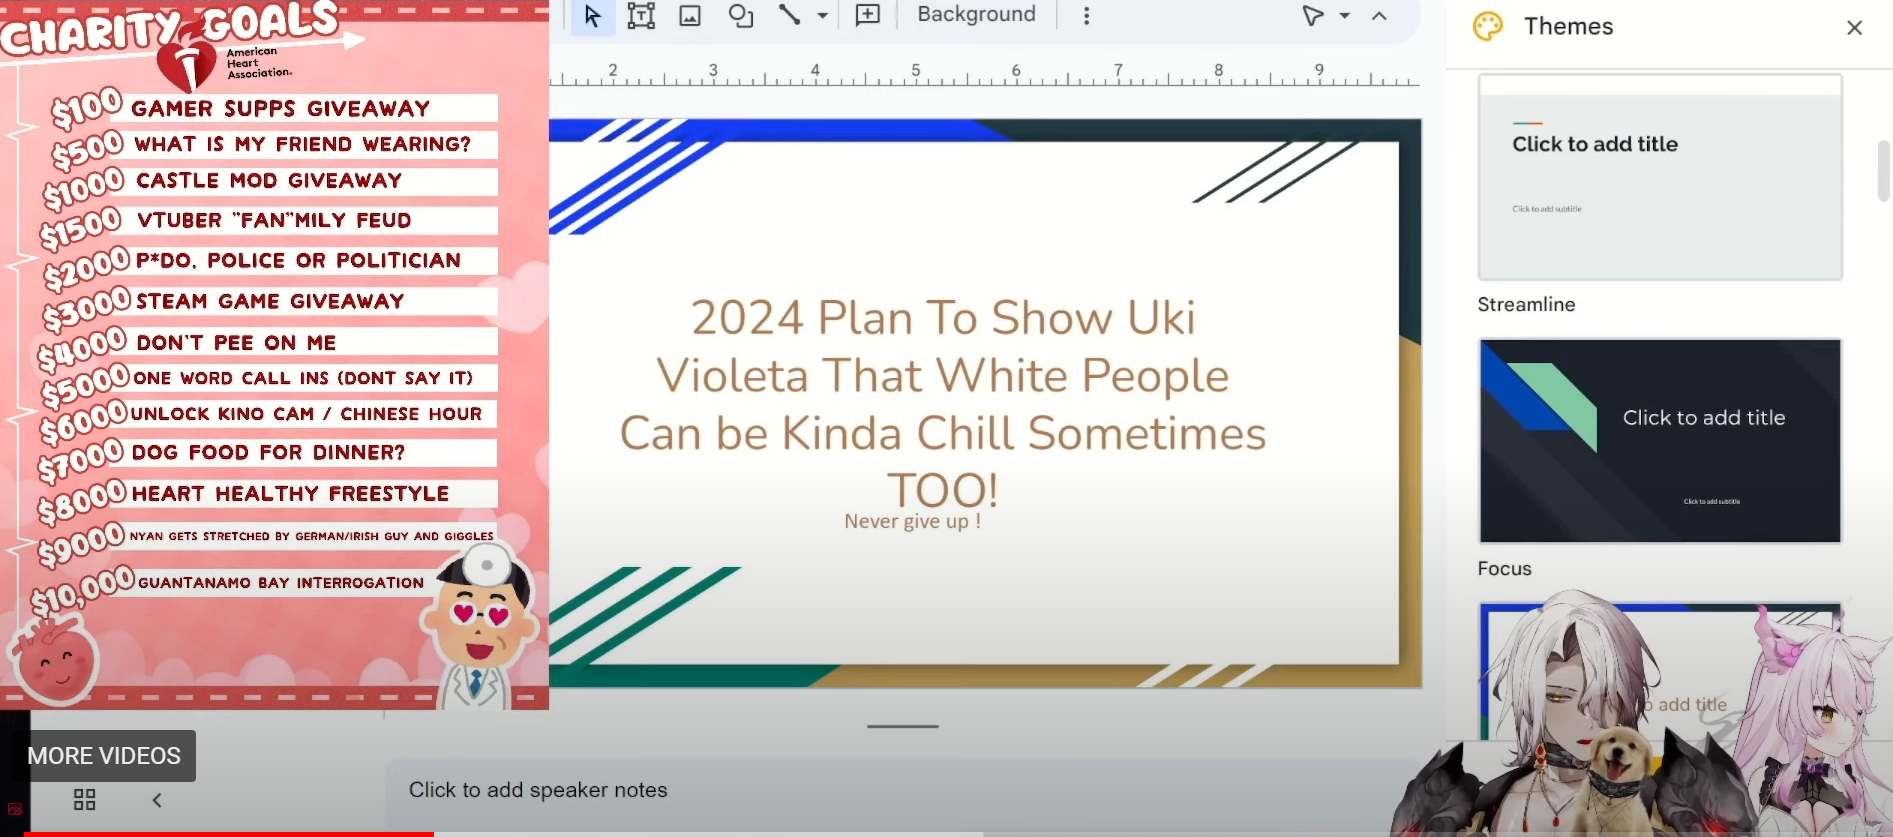Open the line type dropdown arrow
Screen dimensions: 1893x837
822,16
